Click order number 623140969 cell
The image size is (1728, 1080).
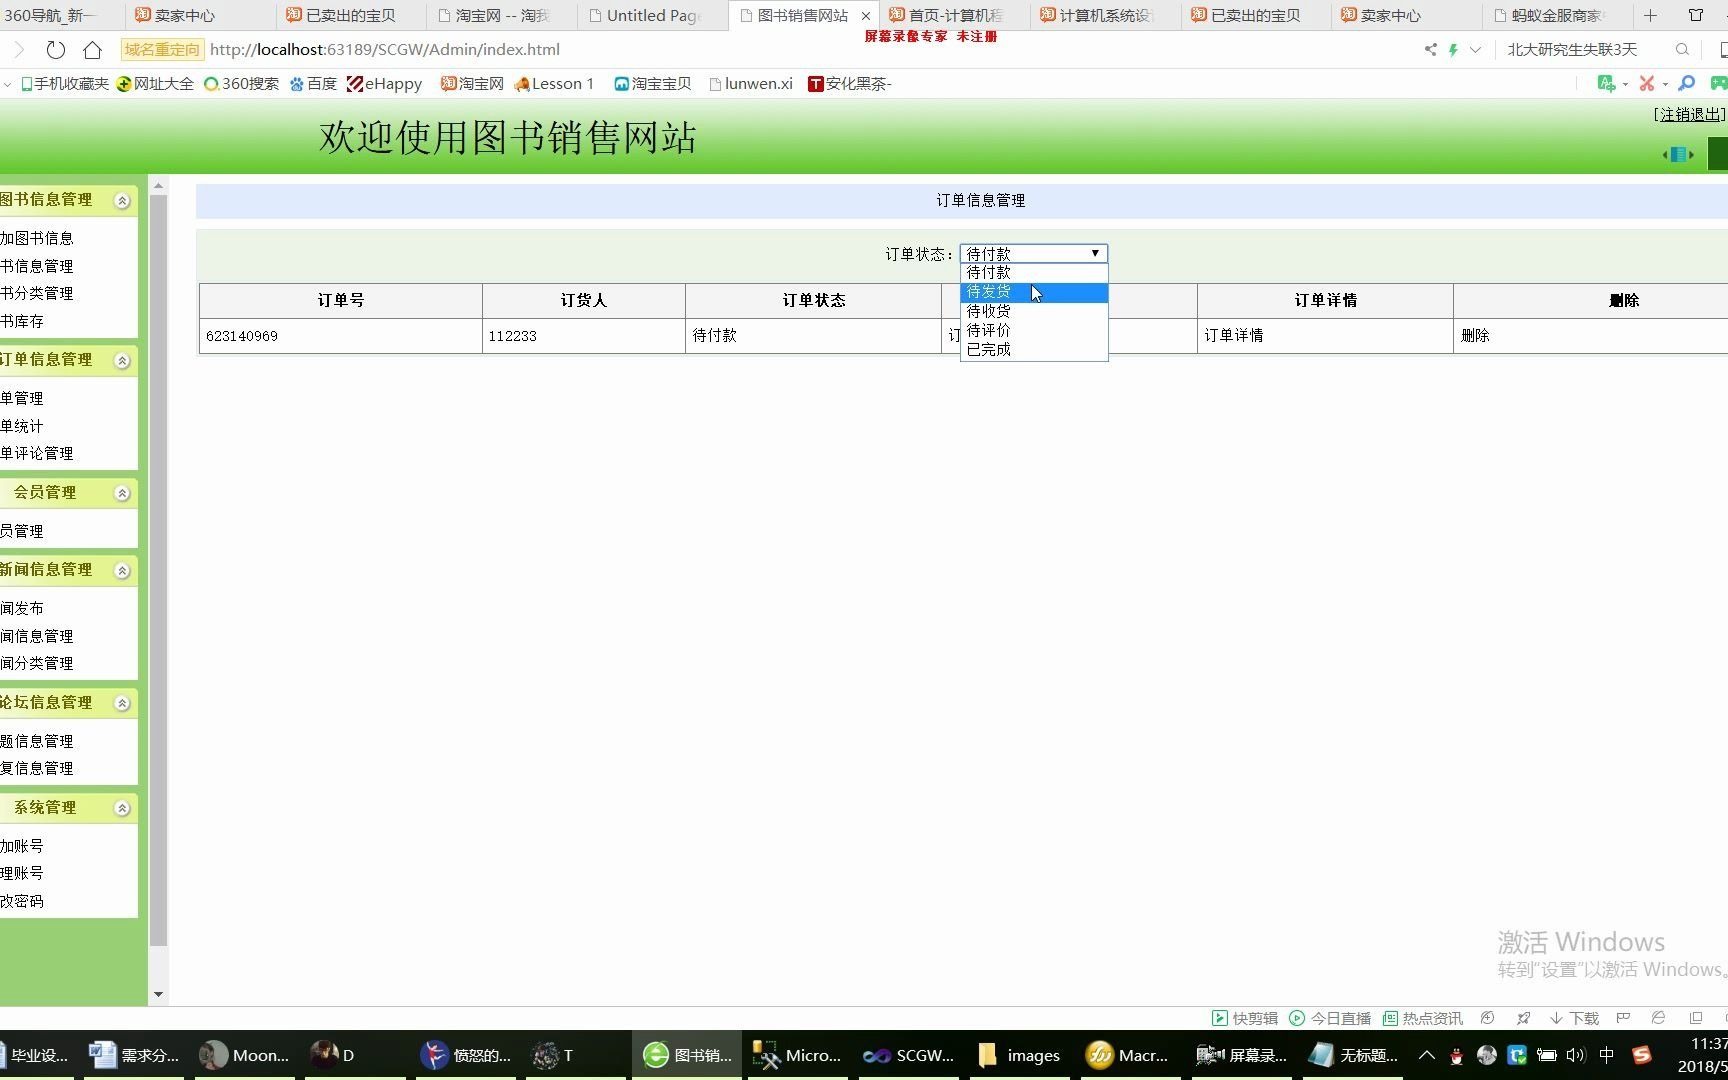(341, 336)
